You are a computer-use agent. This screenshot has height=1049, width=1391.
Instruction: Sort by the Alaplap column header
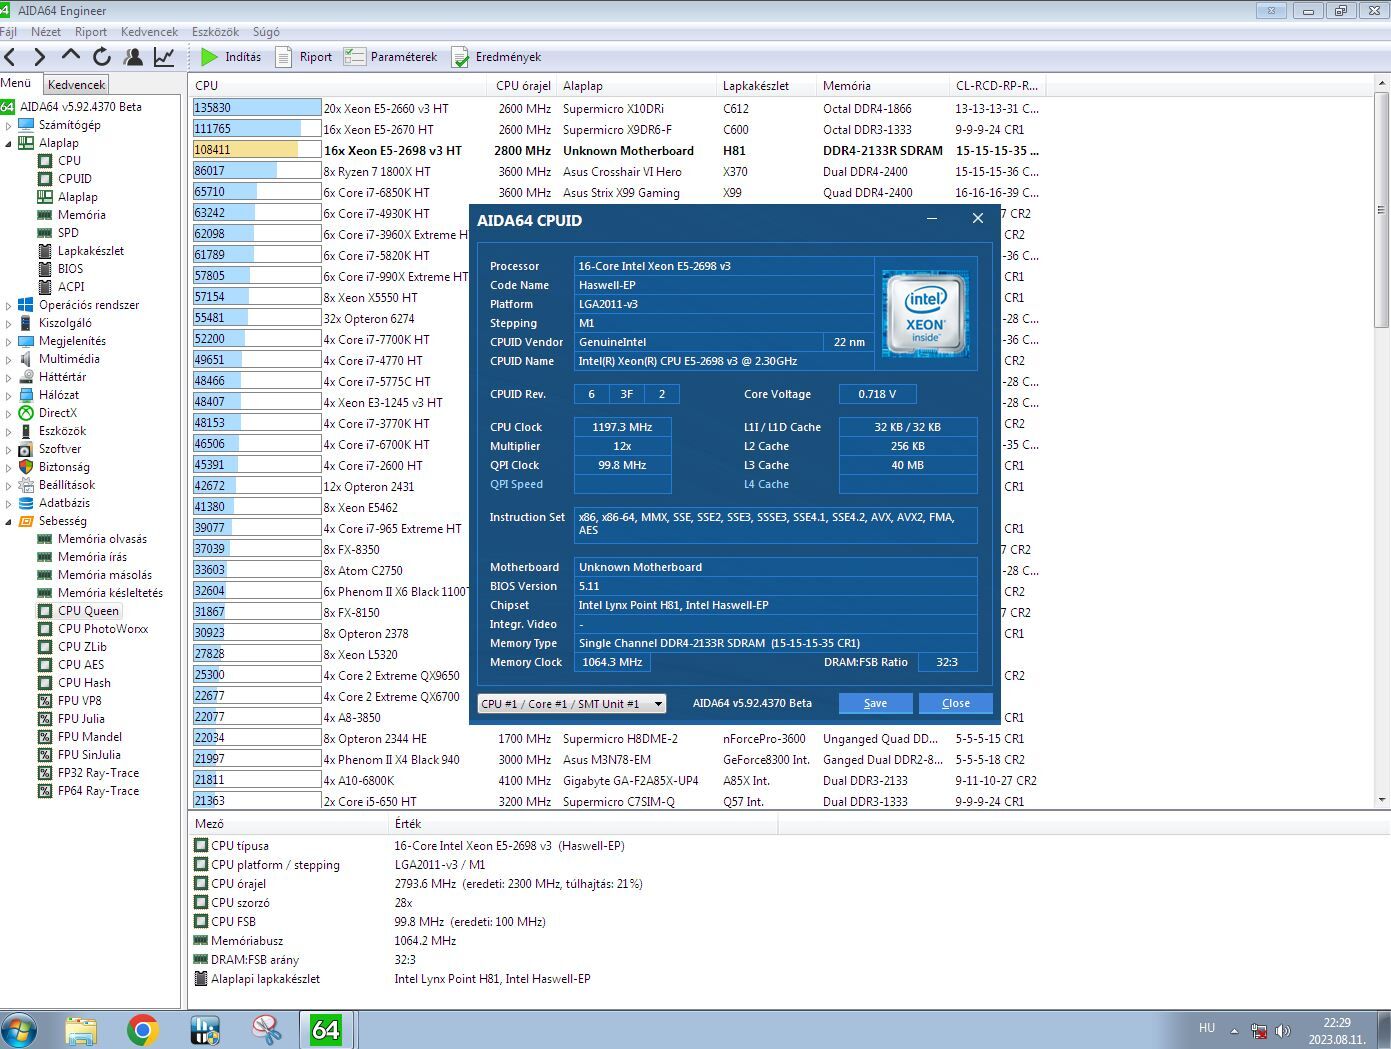(636, 85)
